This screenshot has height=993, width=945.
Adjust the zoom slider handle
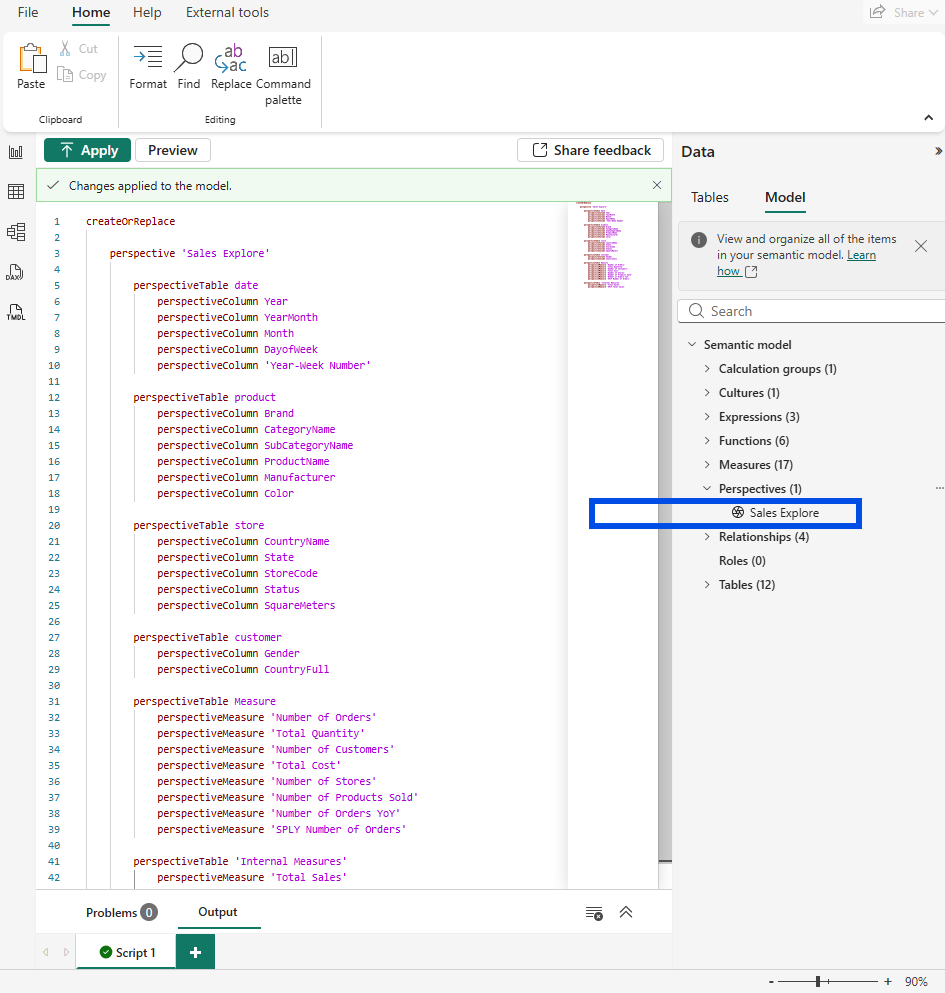818,982
